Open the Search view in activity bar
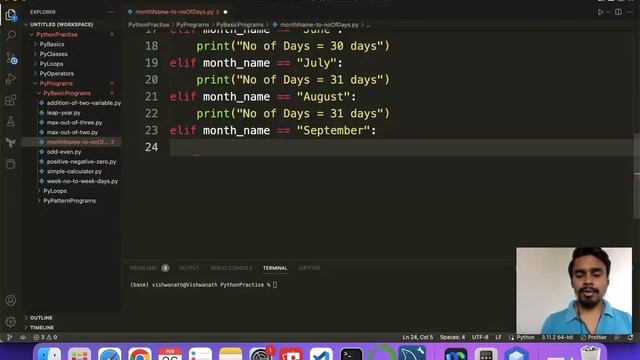Screen dimensions: 640x360 point(11,36)
